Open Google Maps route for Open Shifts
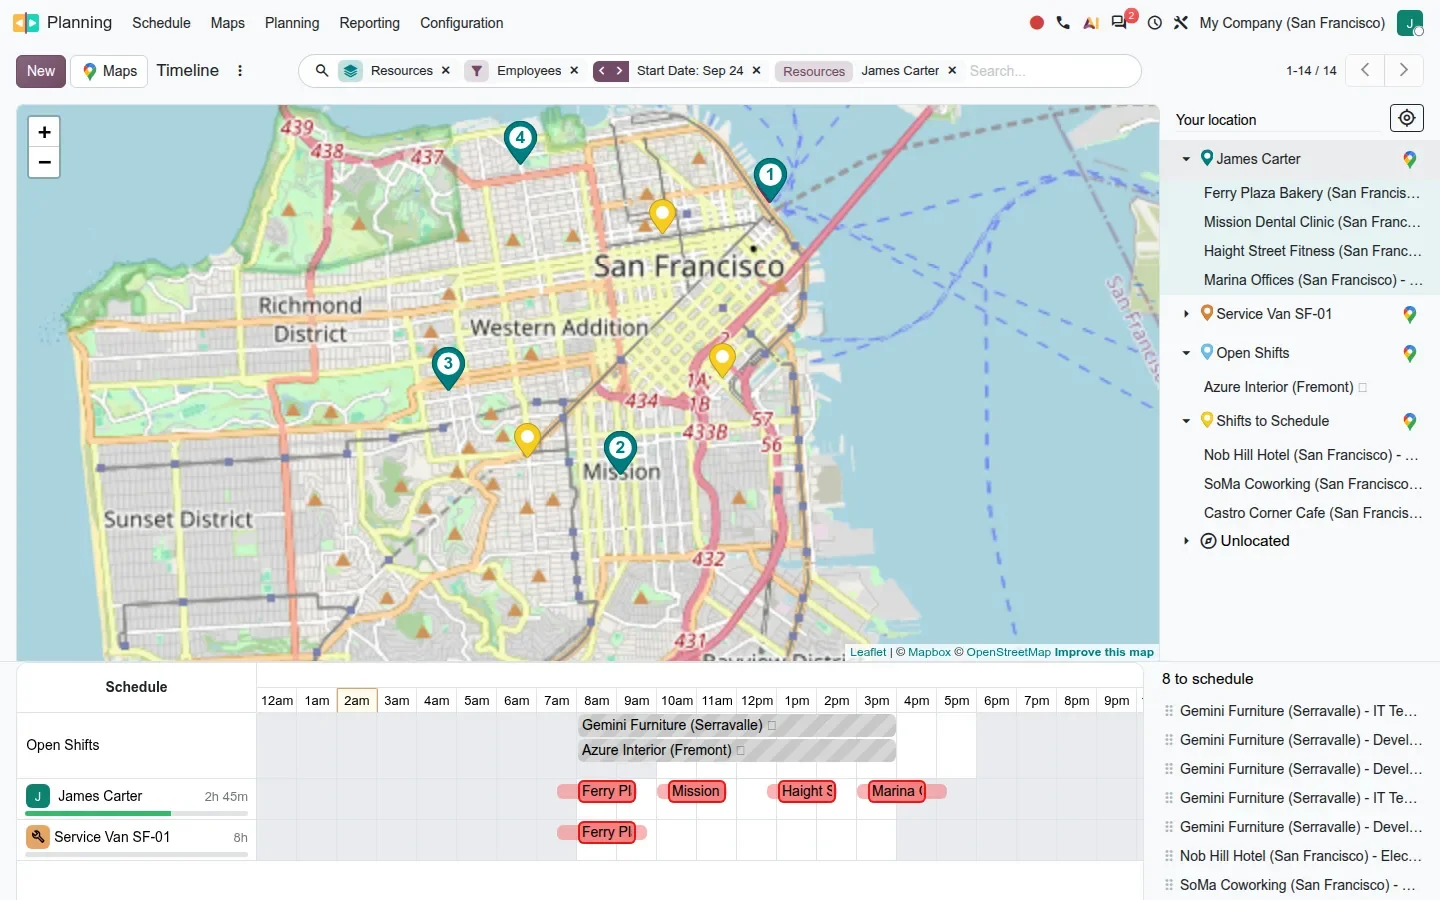The width and height of the screenshot is (1440, 900). (1409, 353)
